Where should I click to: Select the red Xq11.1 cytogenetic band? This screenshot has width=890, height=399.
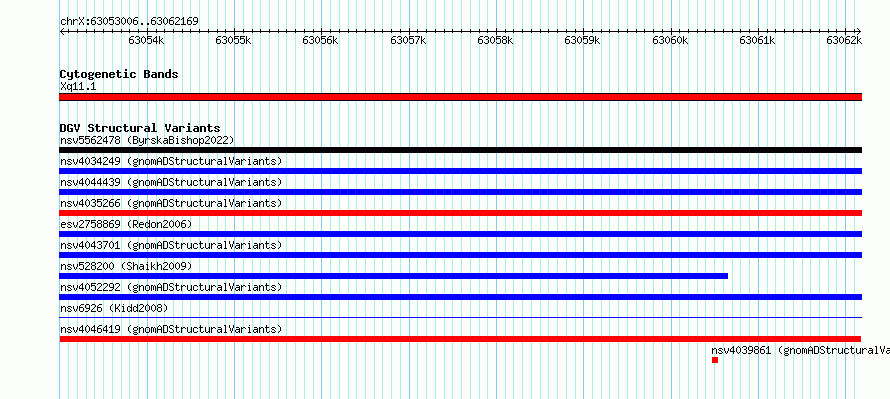click(x=460, y=97)
